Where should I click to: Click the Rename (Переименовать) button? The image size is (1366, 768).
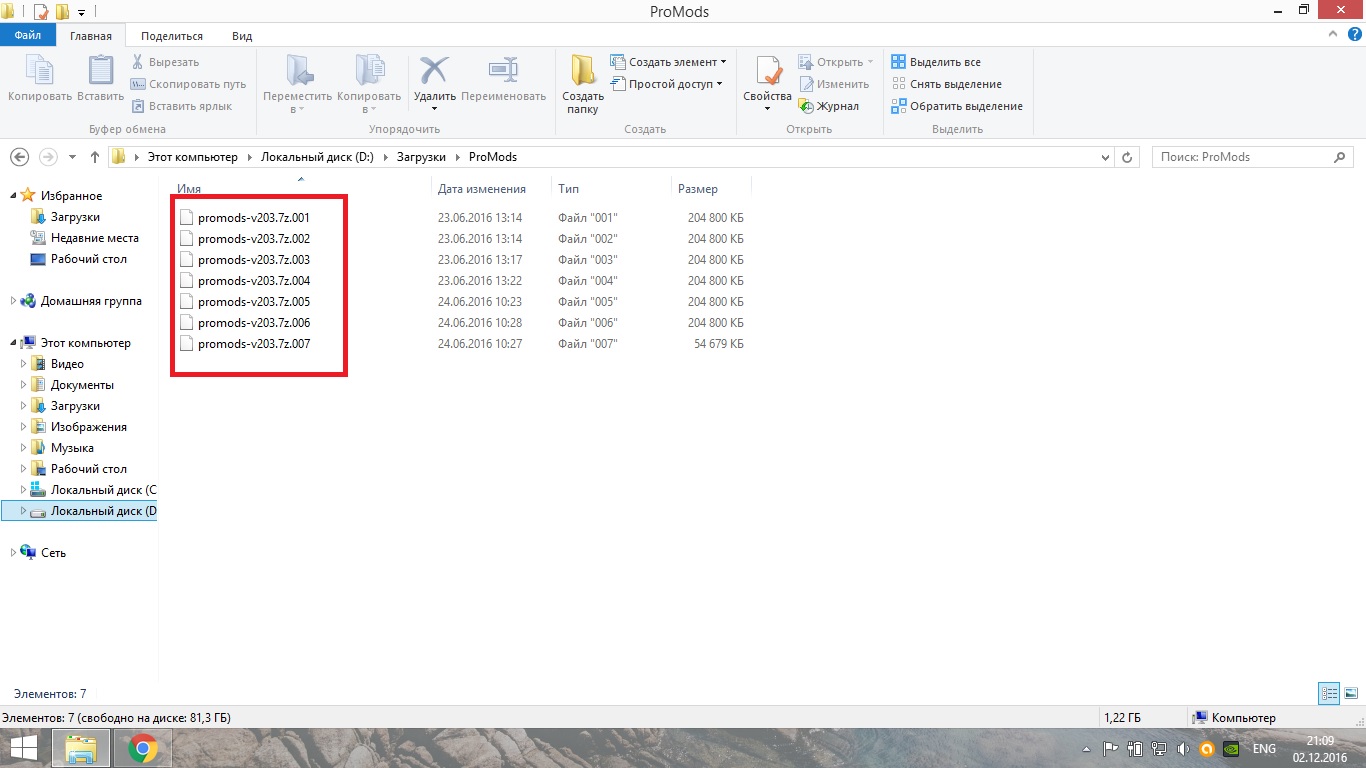pos(504,79)
